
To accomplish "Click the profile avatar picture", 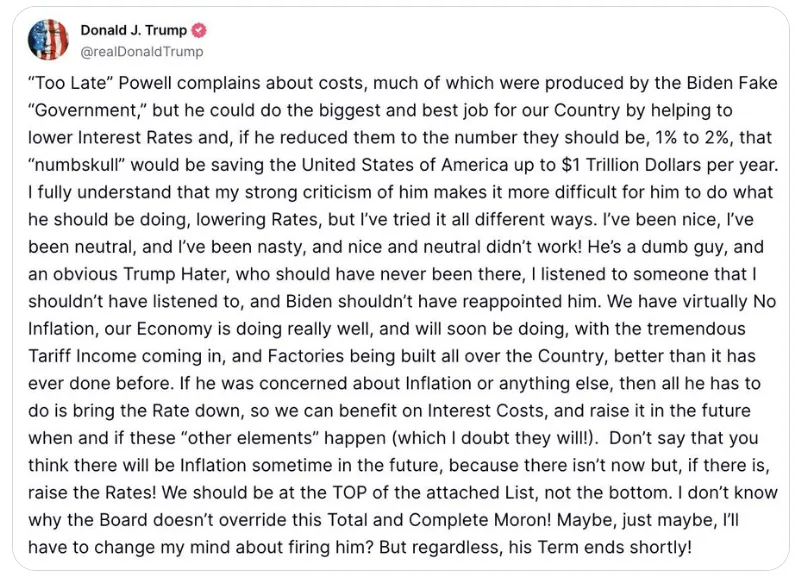I will pyautogui.click(x=48, y=40).
